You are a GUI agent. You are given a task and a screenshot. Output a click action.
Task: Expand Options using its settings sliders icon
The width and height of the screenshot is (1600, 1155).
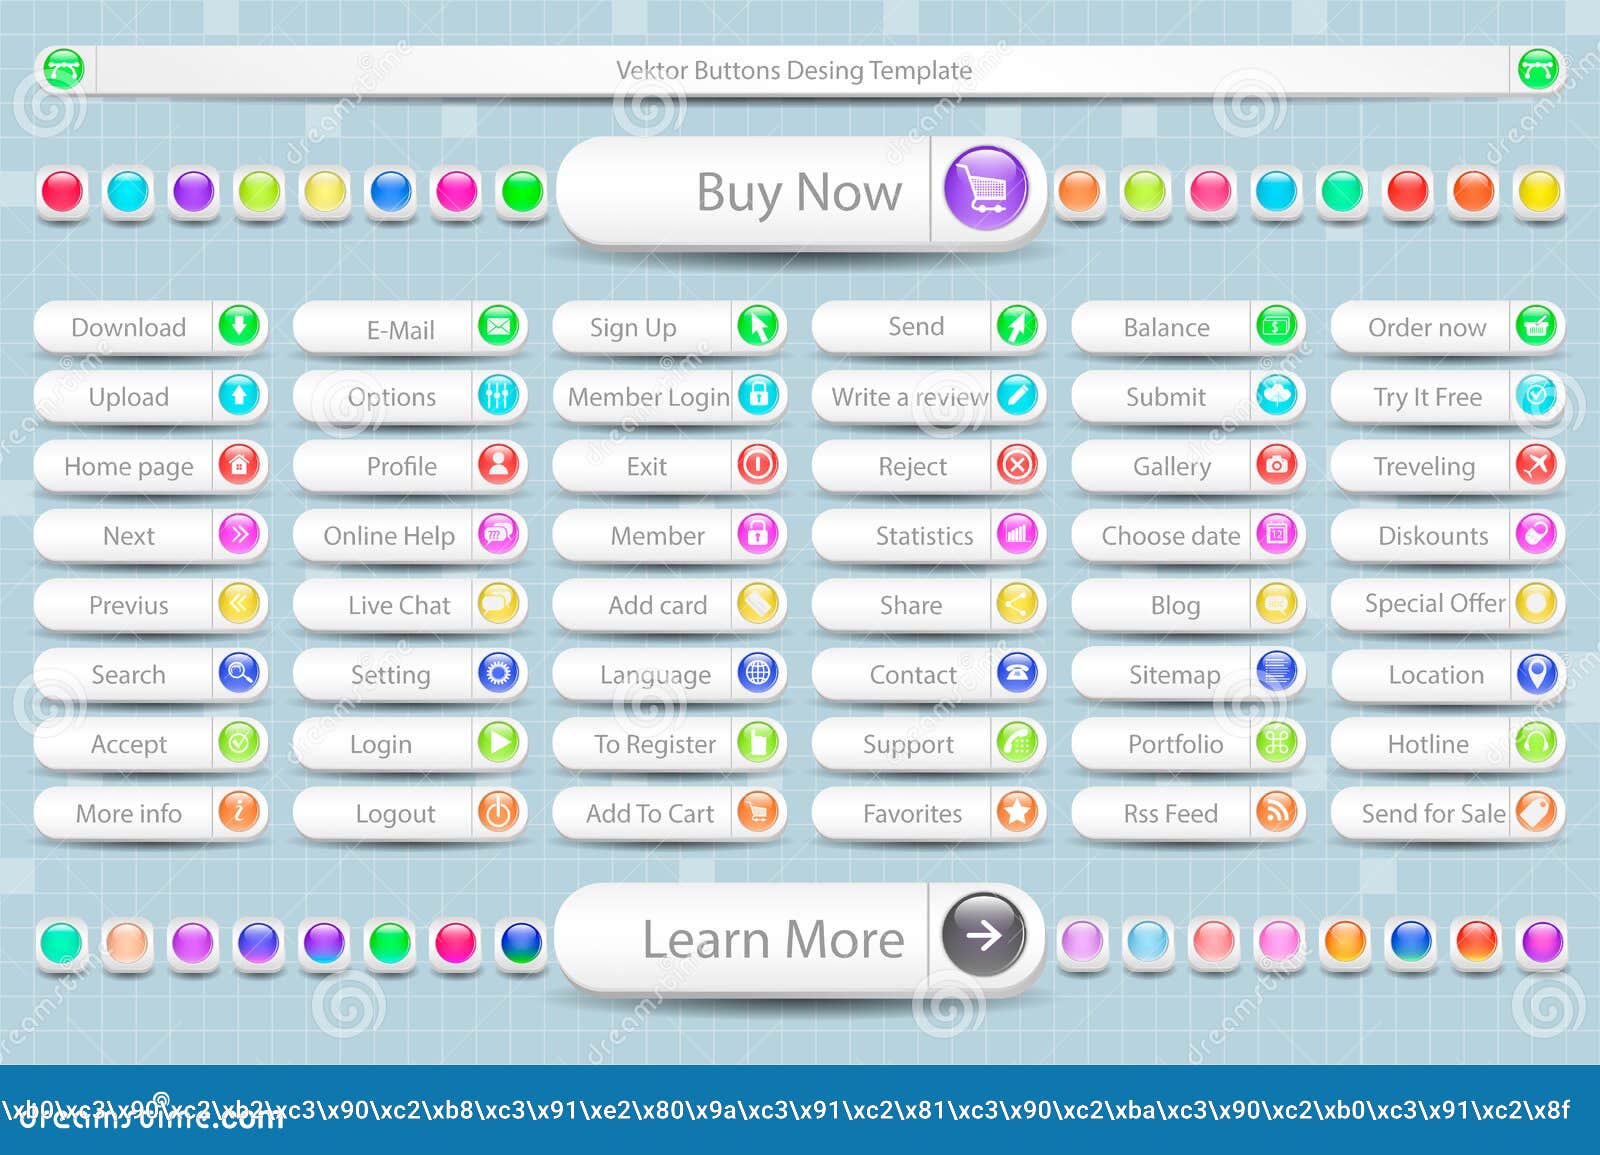[x=498, y=397]
